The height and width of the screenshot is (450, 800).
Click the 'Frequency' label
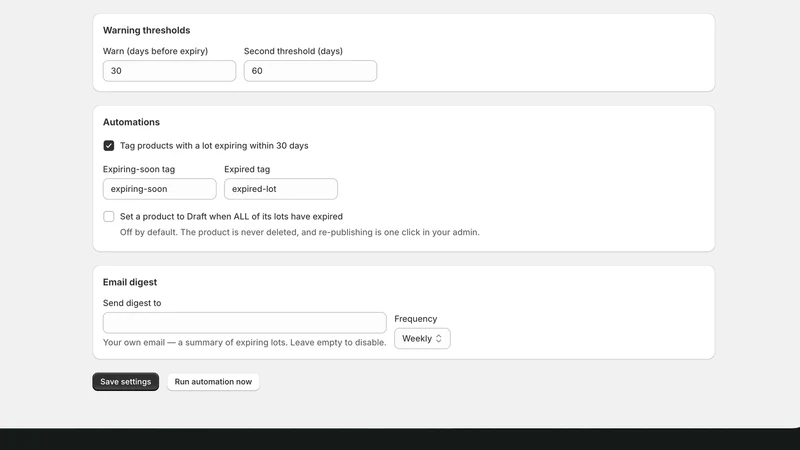(x=415, y=319)
